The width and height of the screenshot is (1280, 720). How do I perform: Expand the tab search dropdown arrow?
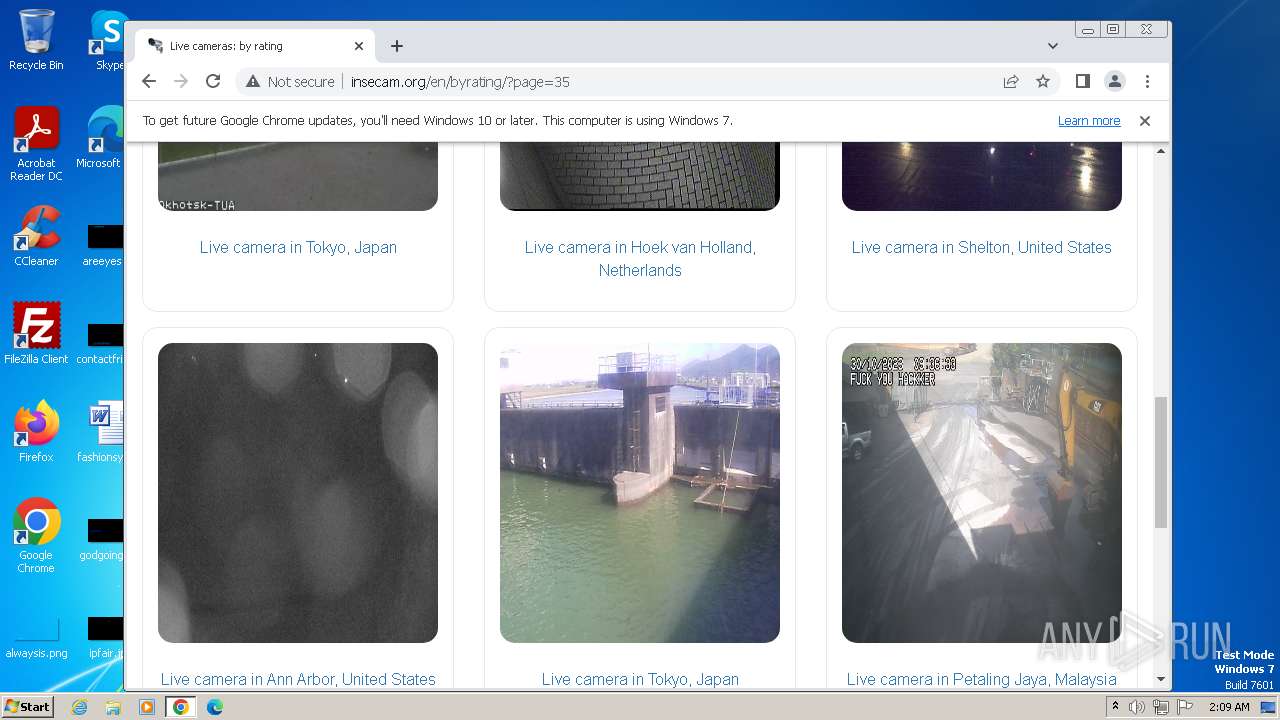point(1053,46)
